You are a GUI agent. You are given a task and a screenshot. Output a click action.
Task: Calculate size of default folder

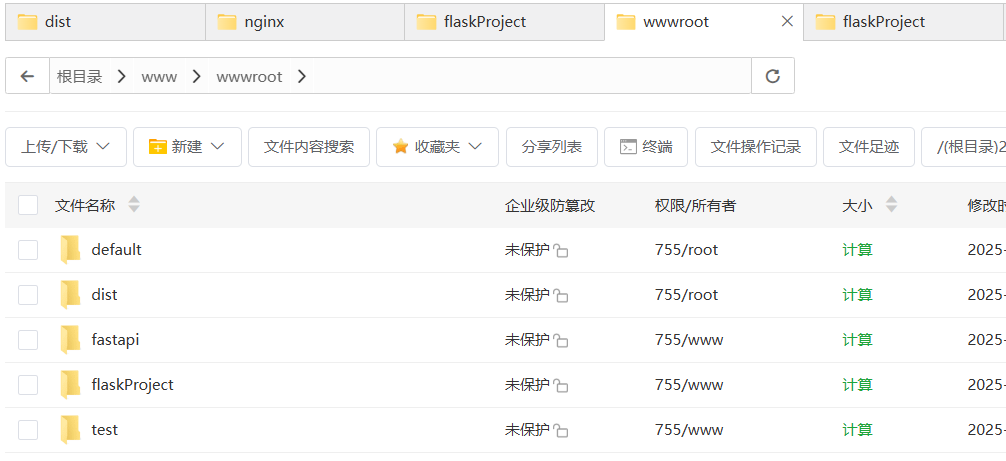coord(857,249)
